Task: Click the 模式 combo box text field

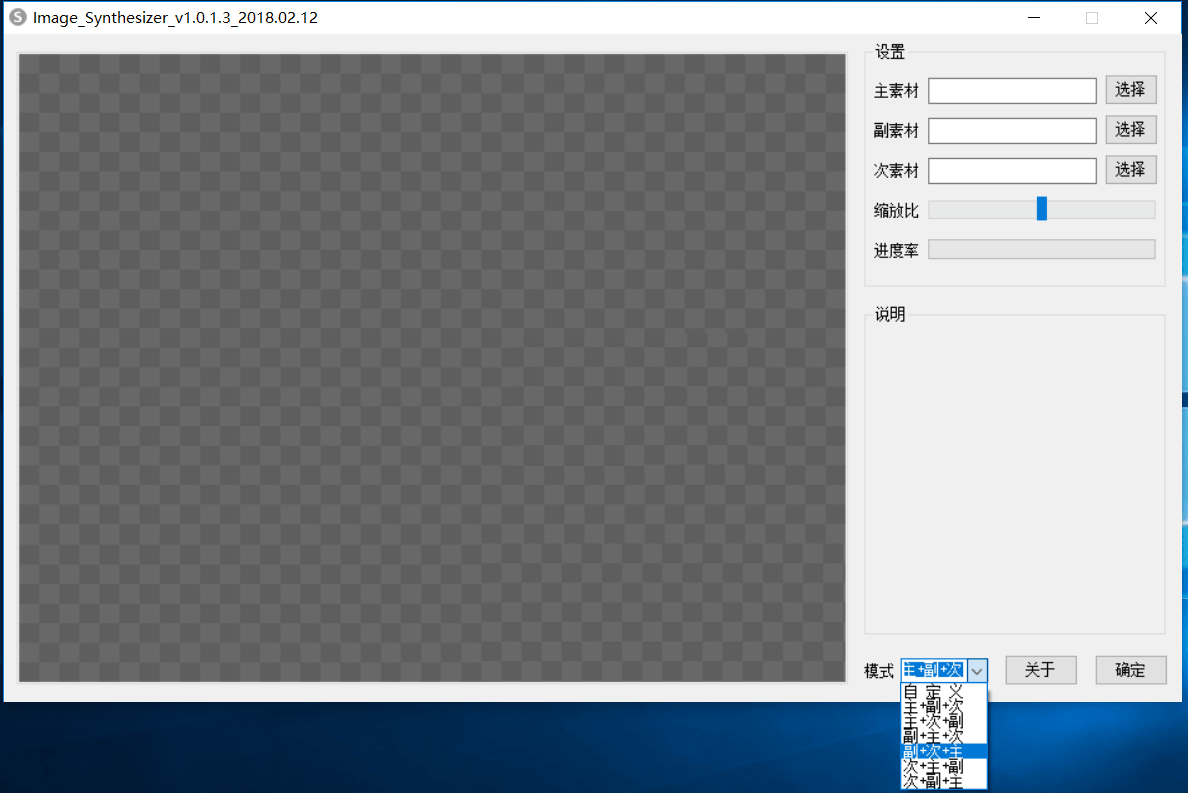Action: pos(933,671)
